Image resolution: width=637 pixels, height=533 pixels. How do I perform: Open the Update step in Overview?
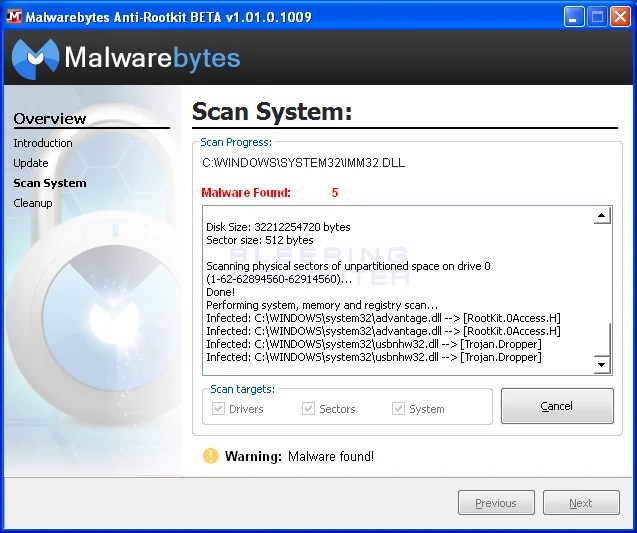(x=31, y=163)
